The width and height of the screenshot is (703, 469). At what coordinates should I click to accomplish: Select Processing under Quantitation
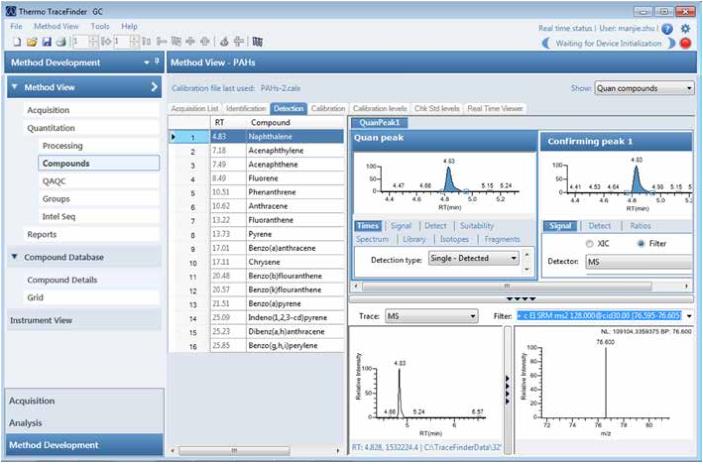(x=63, y=146)
